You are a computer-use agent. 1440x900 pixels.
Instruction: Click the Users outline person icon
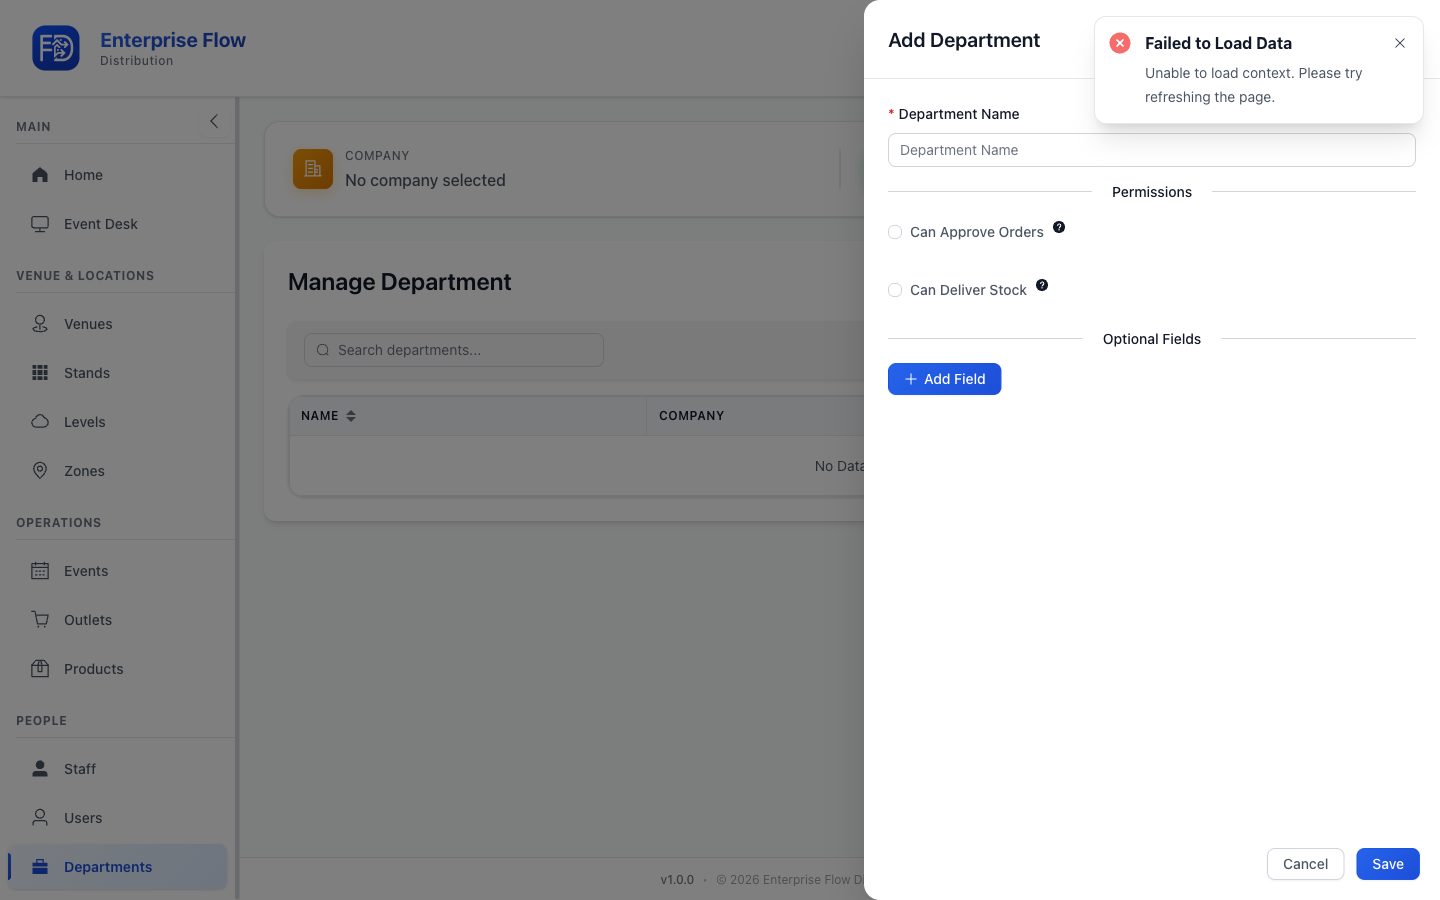tap(40, 818)
